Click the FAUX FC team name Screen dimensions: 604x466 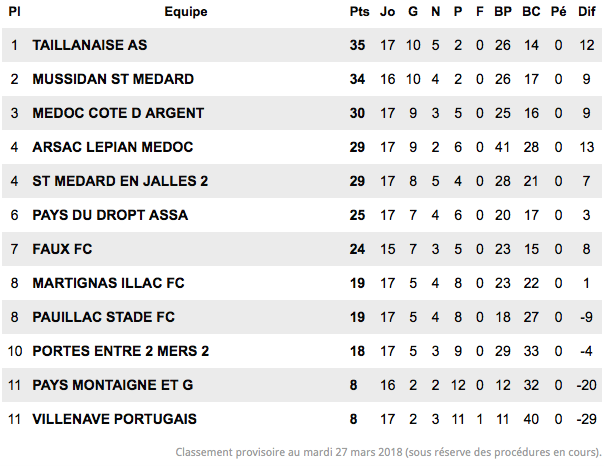point(62,249)
